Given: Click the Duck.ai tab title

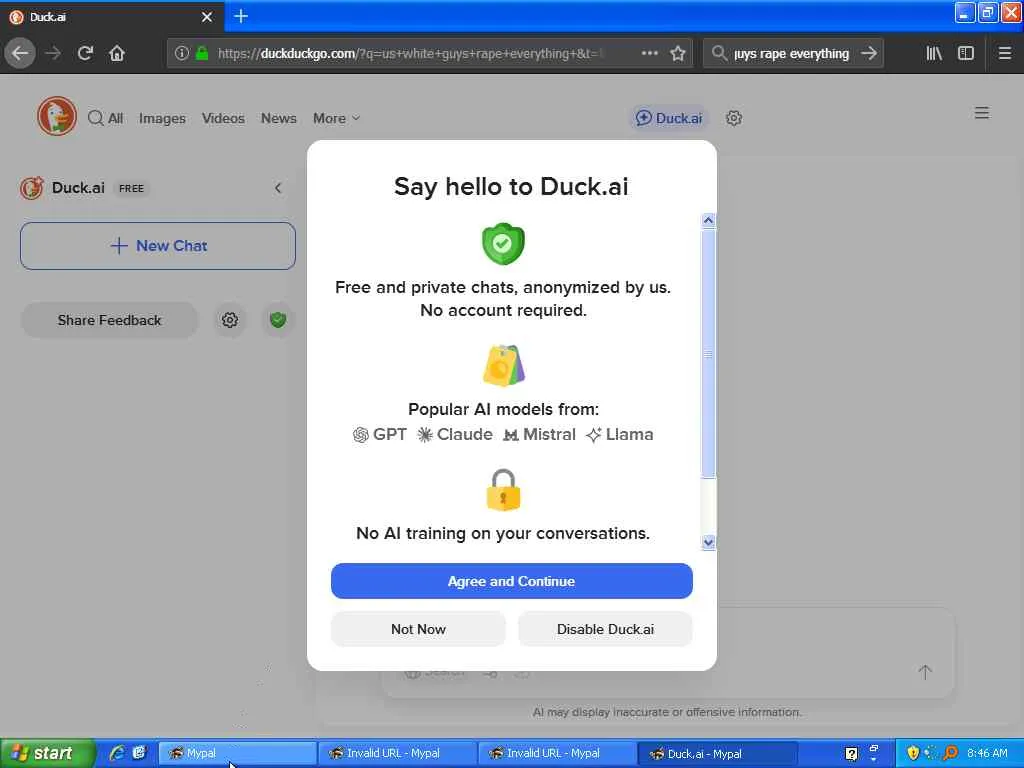Looking at the screenshot, I should tap(48, 17).
